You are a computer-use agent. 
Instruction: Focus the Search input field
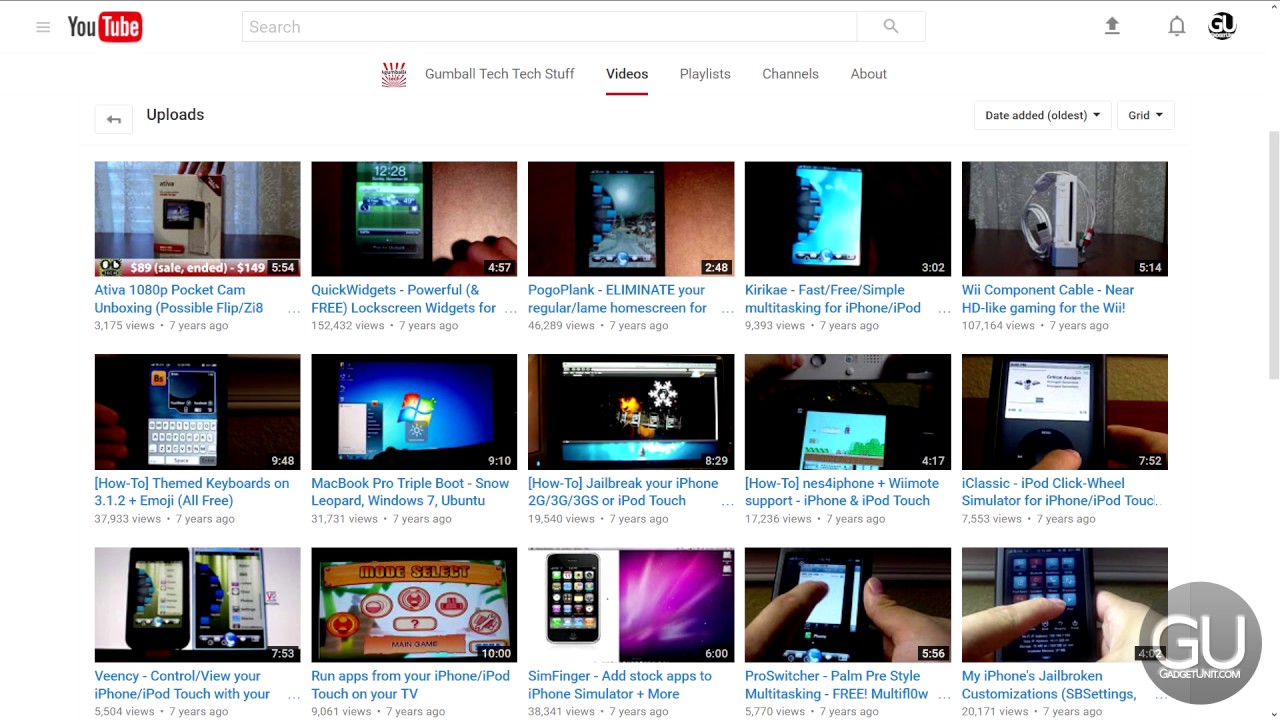coord(549,27)
